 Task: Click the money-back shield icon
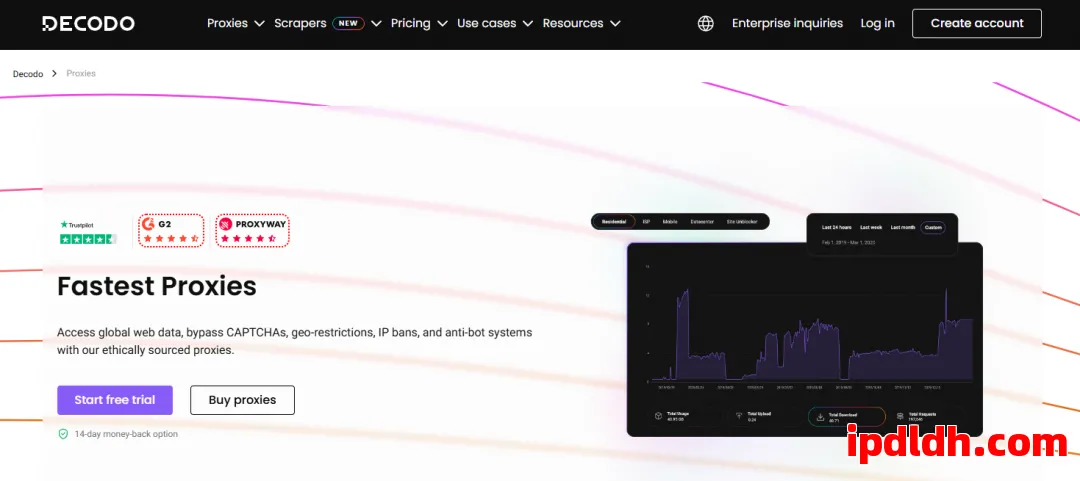tap(63, 434)
